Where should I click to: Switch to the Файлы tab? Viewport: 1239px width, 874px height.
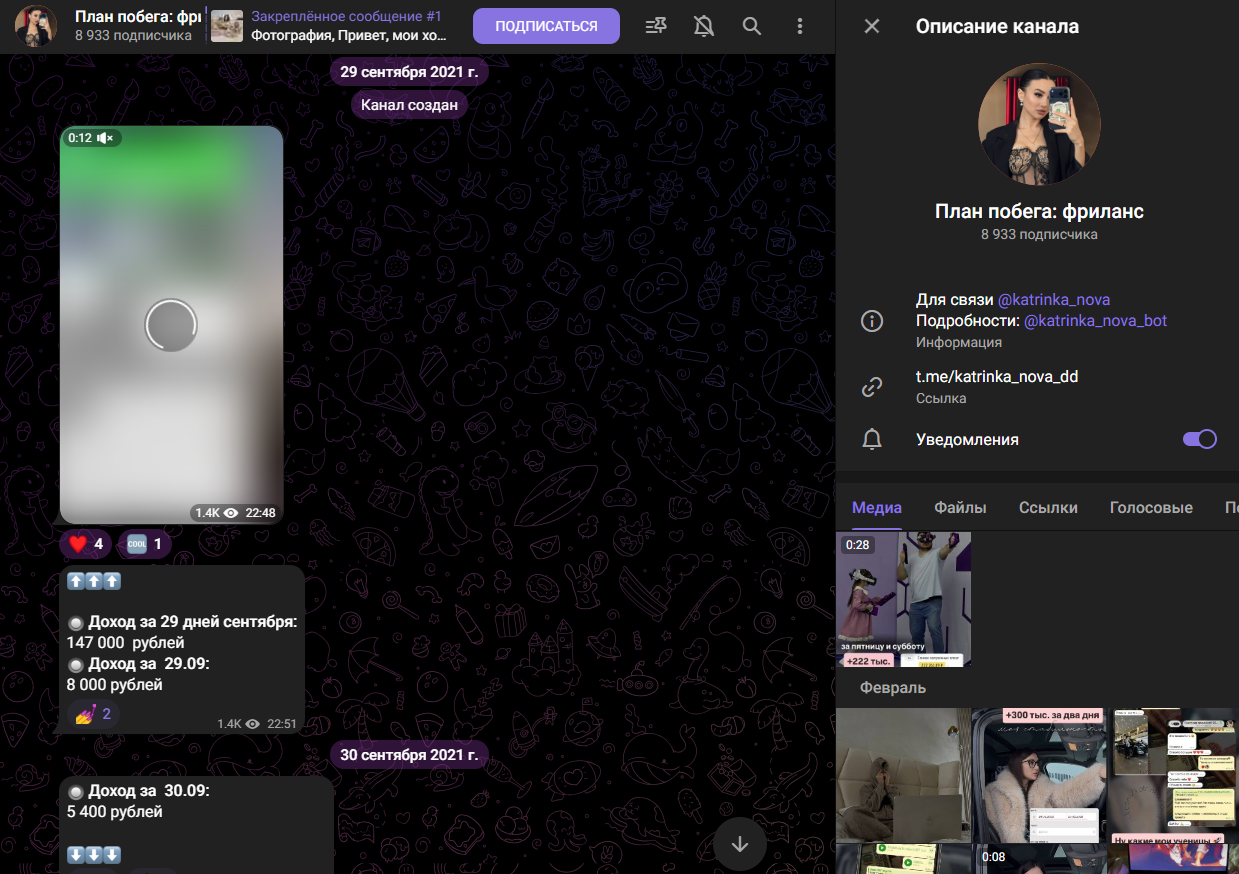(x=960, y=508)
